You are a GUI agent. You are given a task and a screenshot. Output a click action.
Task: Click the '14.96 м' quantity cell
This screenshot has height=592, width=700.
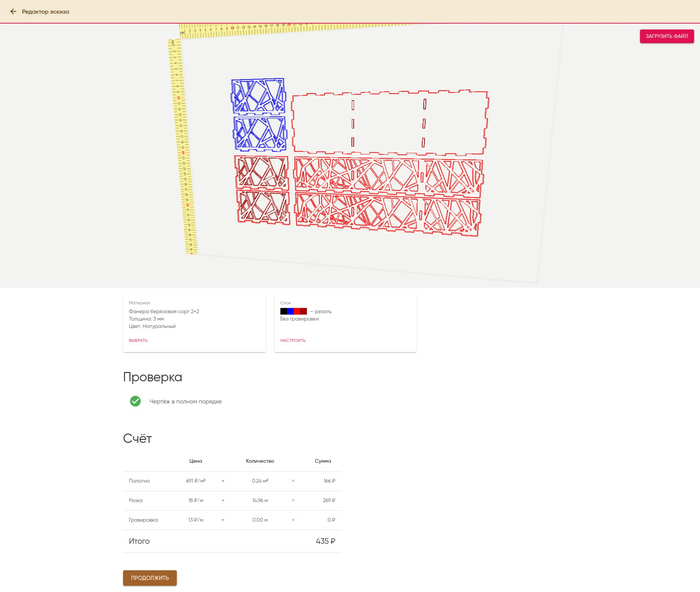point(260,500)
